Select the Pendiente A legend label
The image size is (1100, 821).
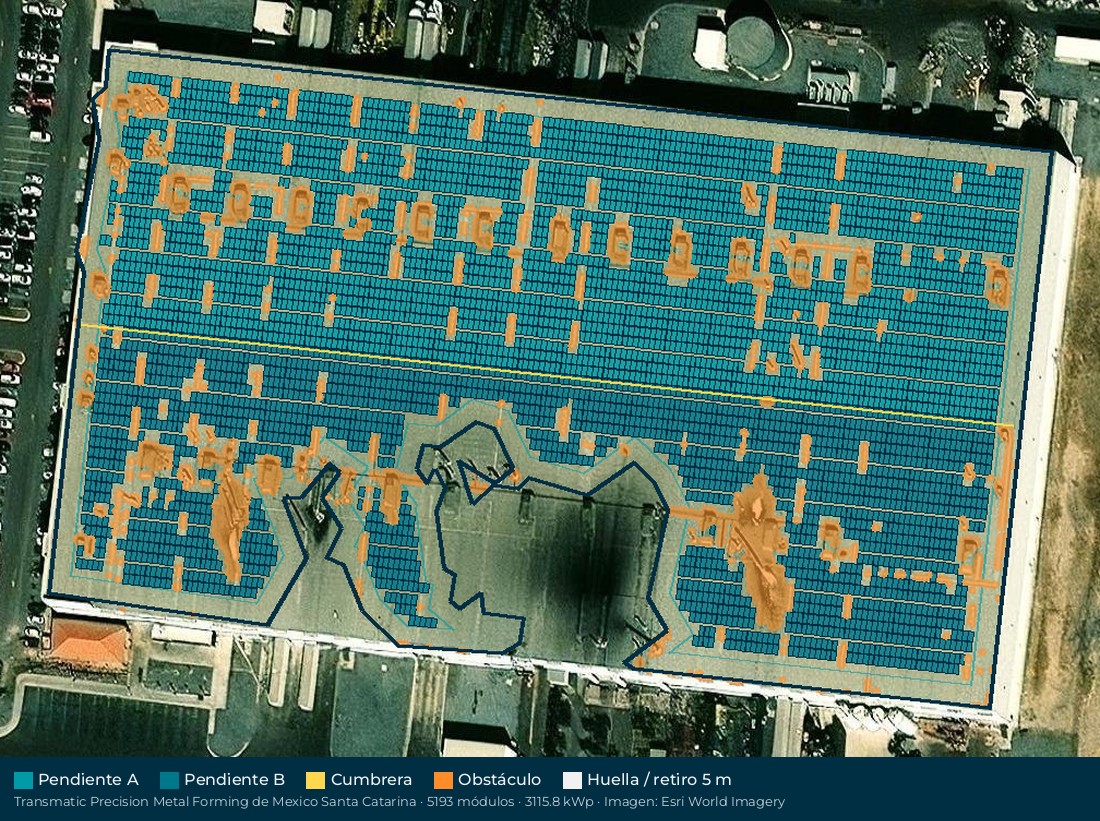[x=88, y=780]
